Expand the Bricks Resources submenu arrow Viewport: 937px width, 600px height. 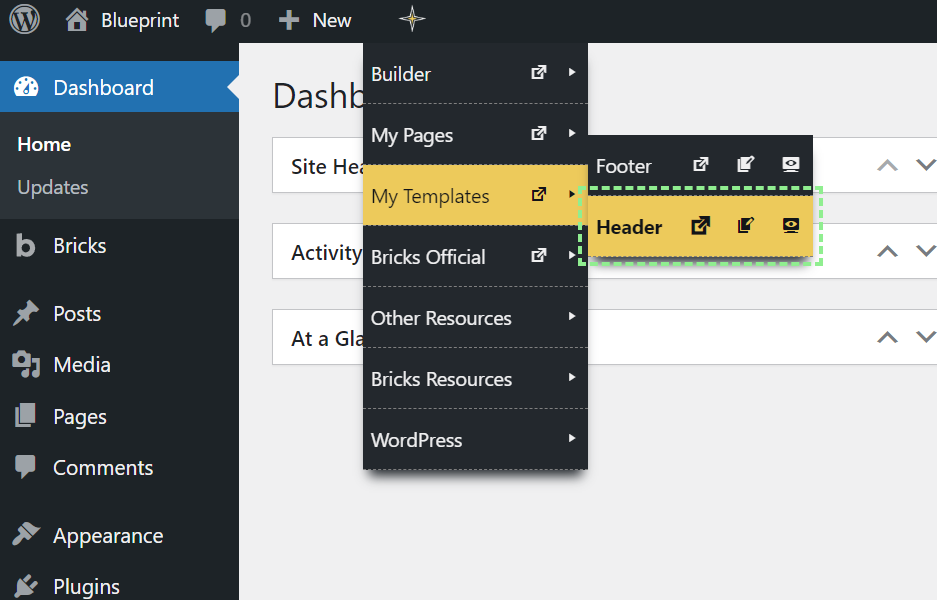click(572, 378)
